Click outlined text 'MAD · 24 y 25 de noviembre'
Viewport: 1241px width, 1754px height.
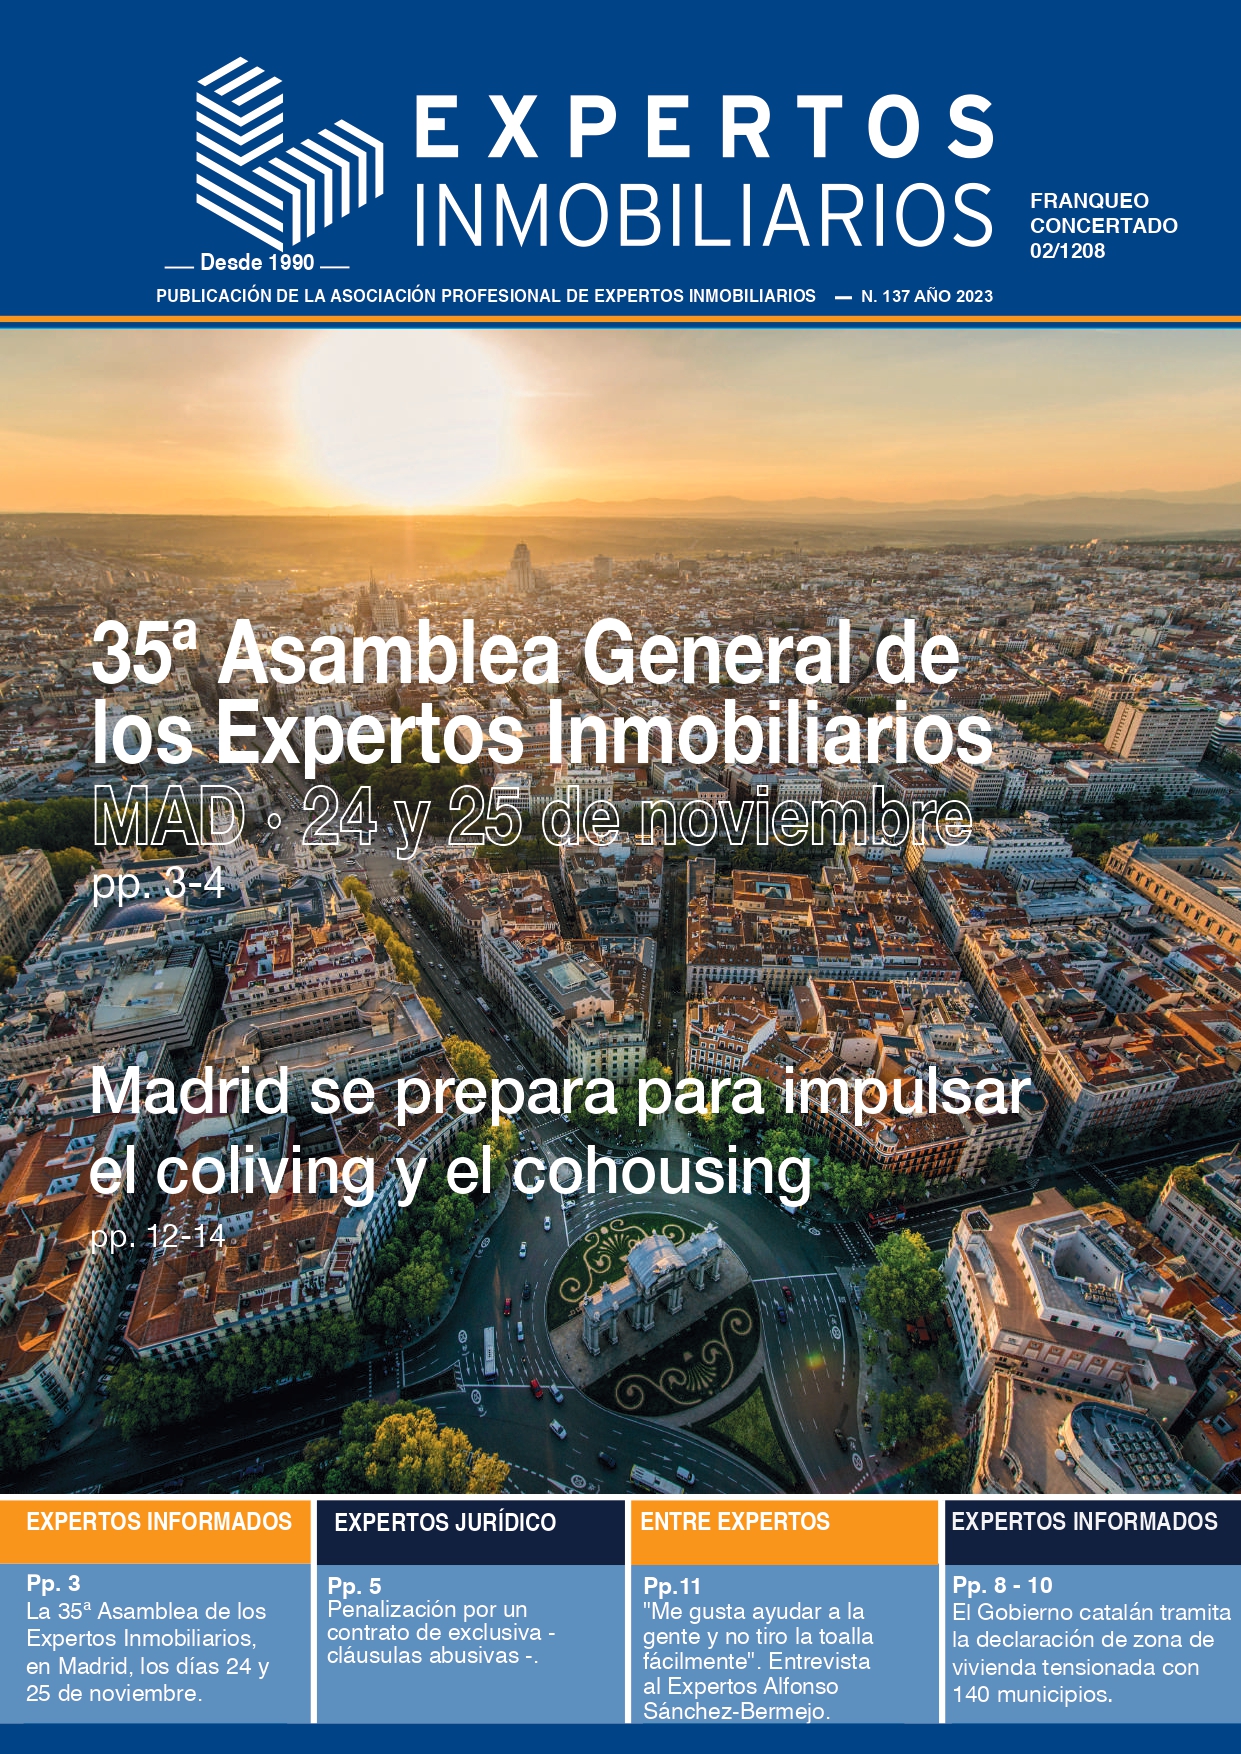532,818
